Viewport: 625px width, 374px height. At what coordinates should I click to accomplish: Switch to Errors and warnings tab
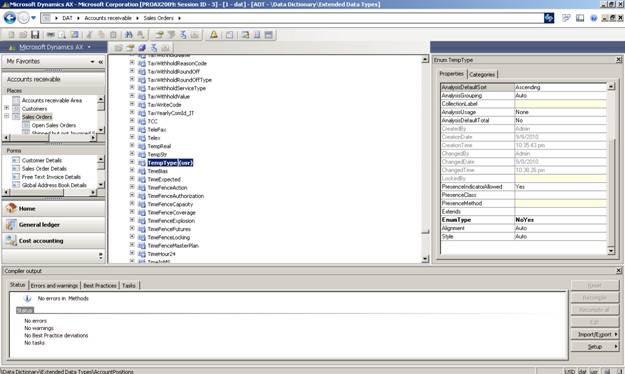point(54,285)
